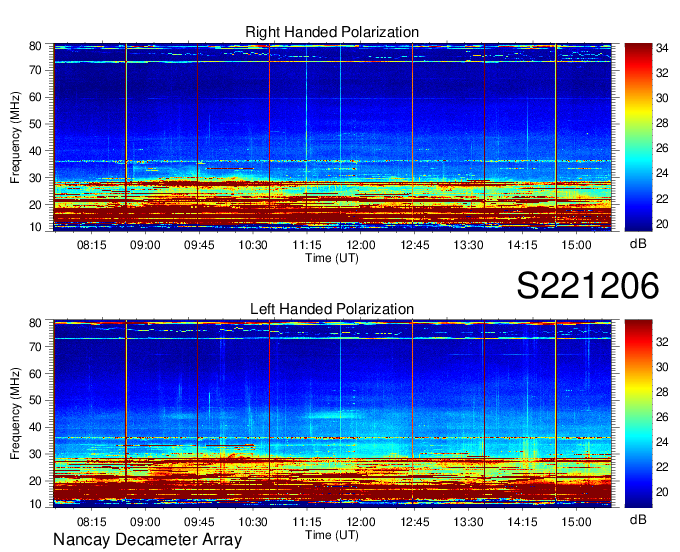Click the left-handed spectrogram plot area
This screenshot has height=552, width=680.
(332, 414)
